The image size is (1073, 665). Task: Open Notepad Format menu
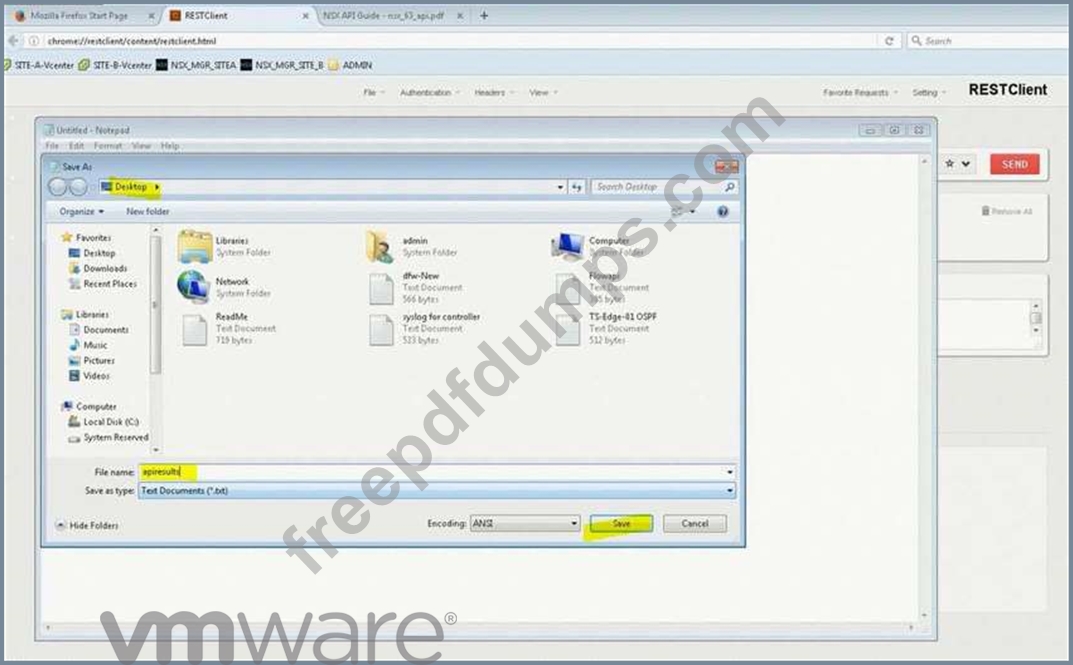tap(107, 146)
